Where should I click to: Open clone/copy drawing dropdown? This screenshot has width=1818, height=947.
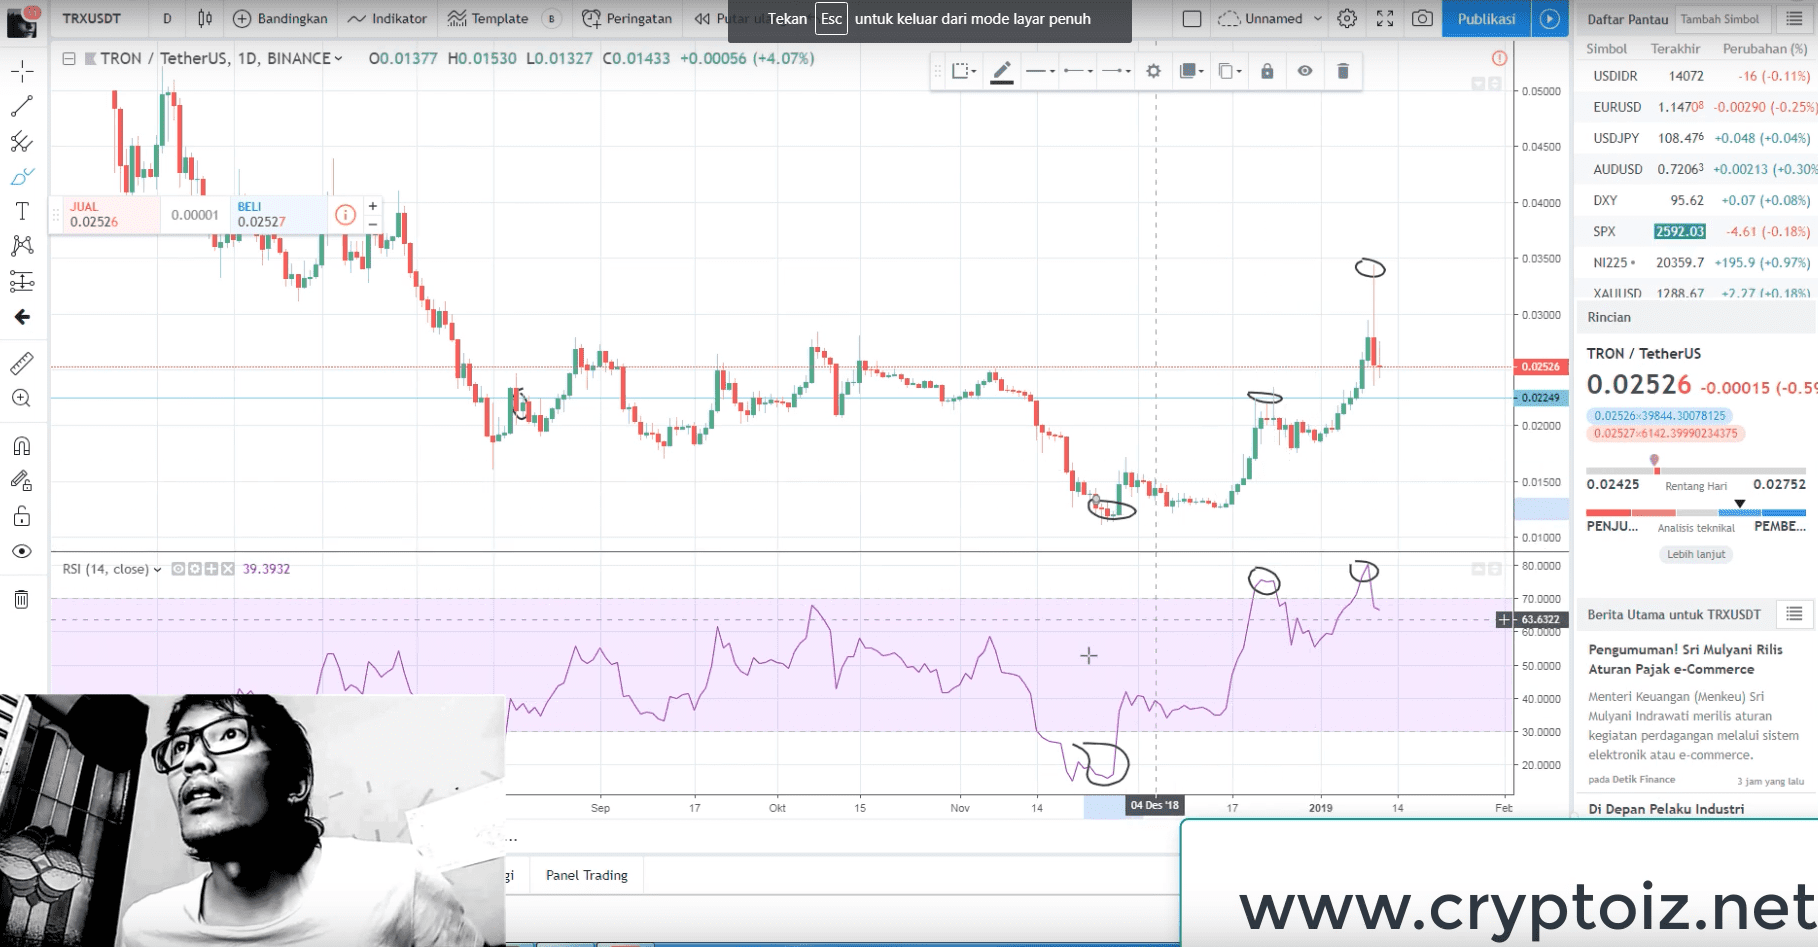pos(1229,71)
